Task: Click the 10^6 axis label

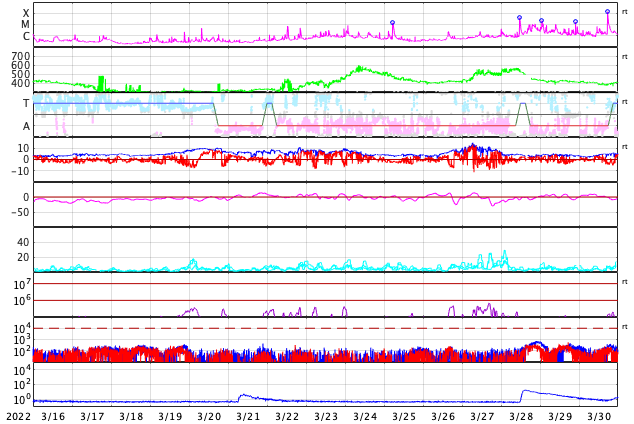Action: (22, 301)
